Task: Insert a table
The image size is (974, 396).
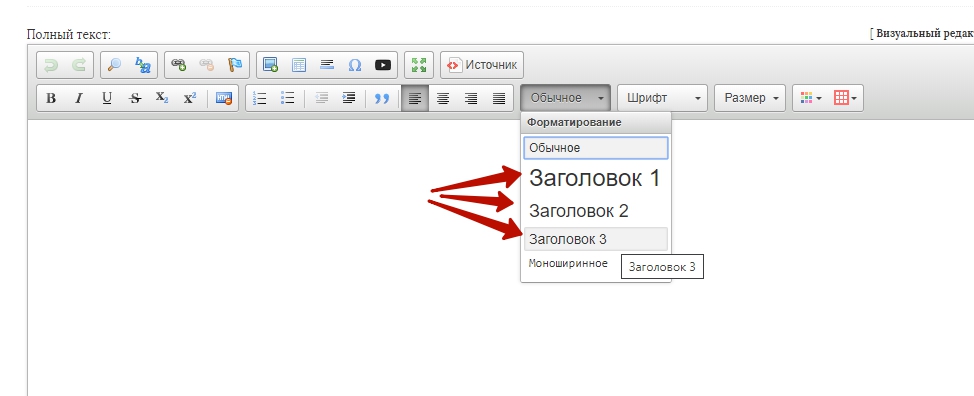Action: 299,65
